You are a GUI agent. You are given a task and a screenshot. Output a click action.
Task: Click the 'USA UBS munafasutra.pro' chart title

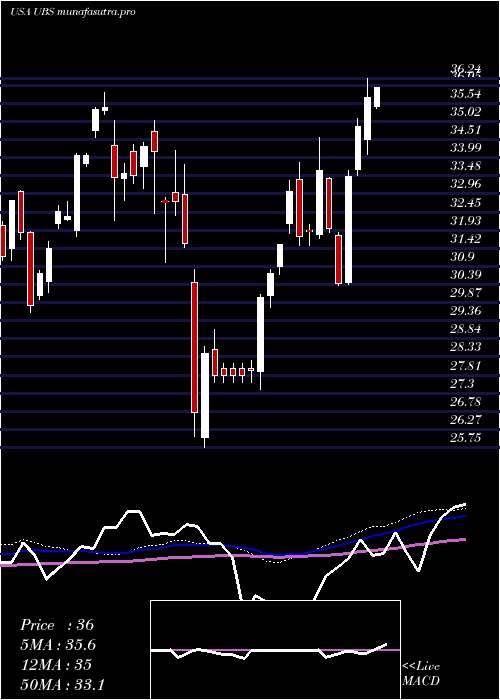tap(72, 12)
